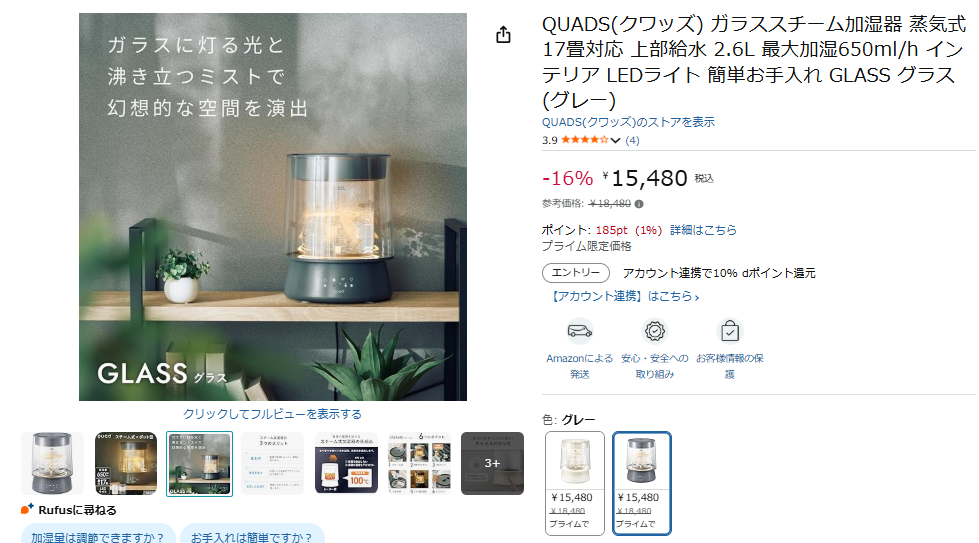Click the customer information protection bag icon

(x=729, y=331)
